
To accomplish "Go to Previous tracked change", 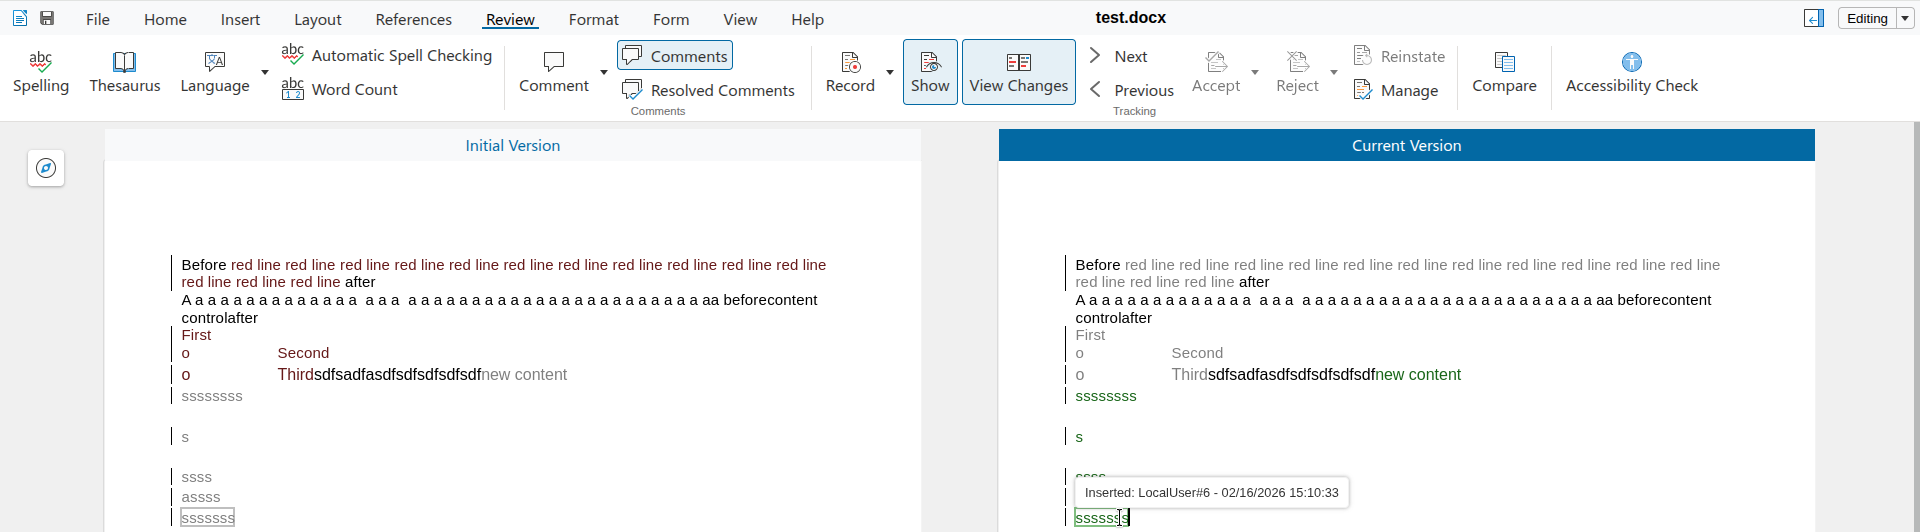I will (x=1131, y=90).
